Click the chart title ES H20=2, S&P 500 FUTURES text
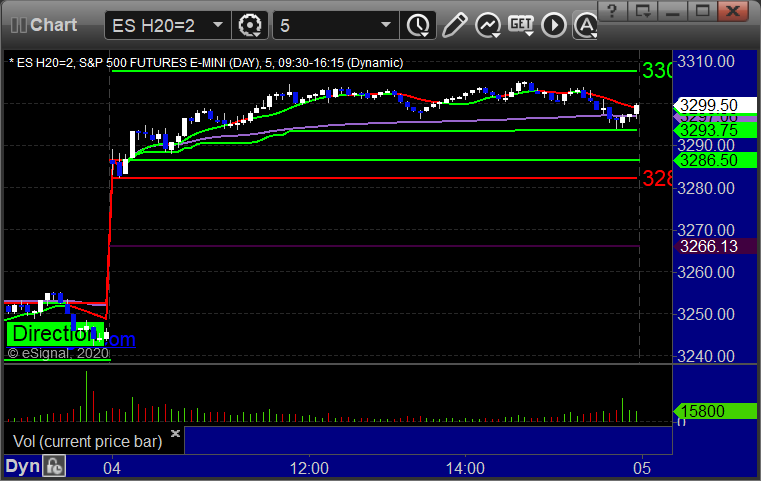Image resolution: width=761 pixels, height=481 pixels. (206, 63)
